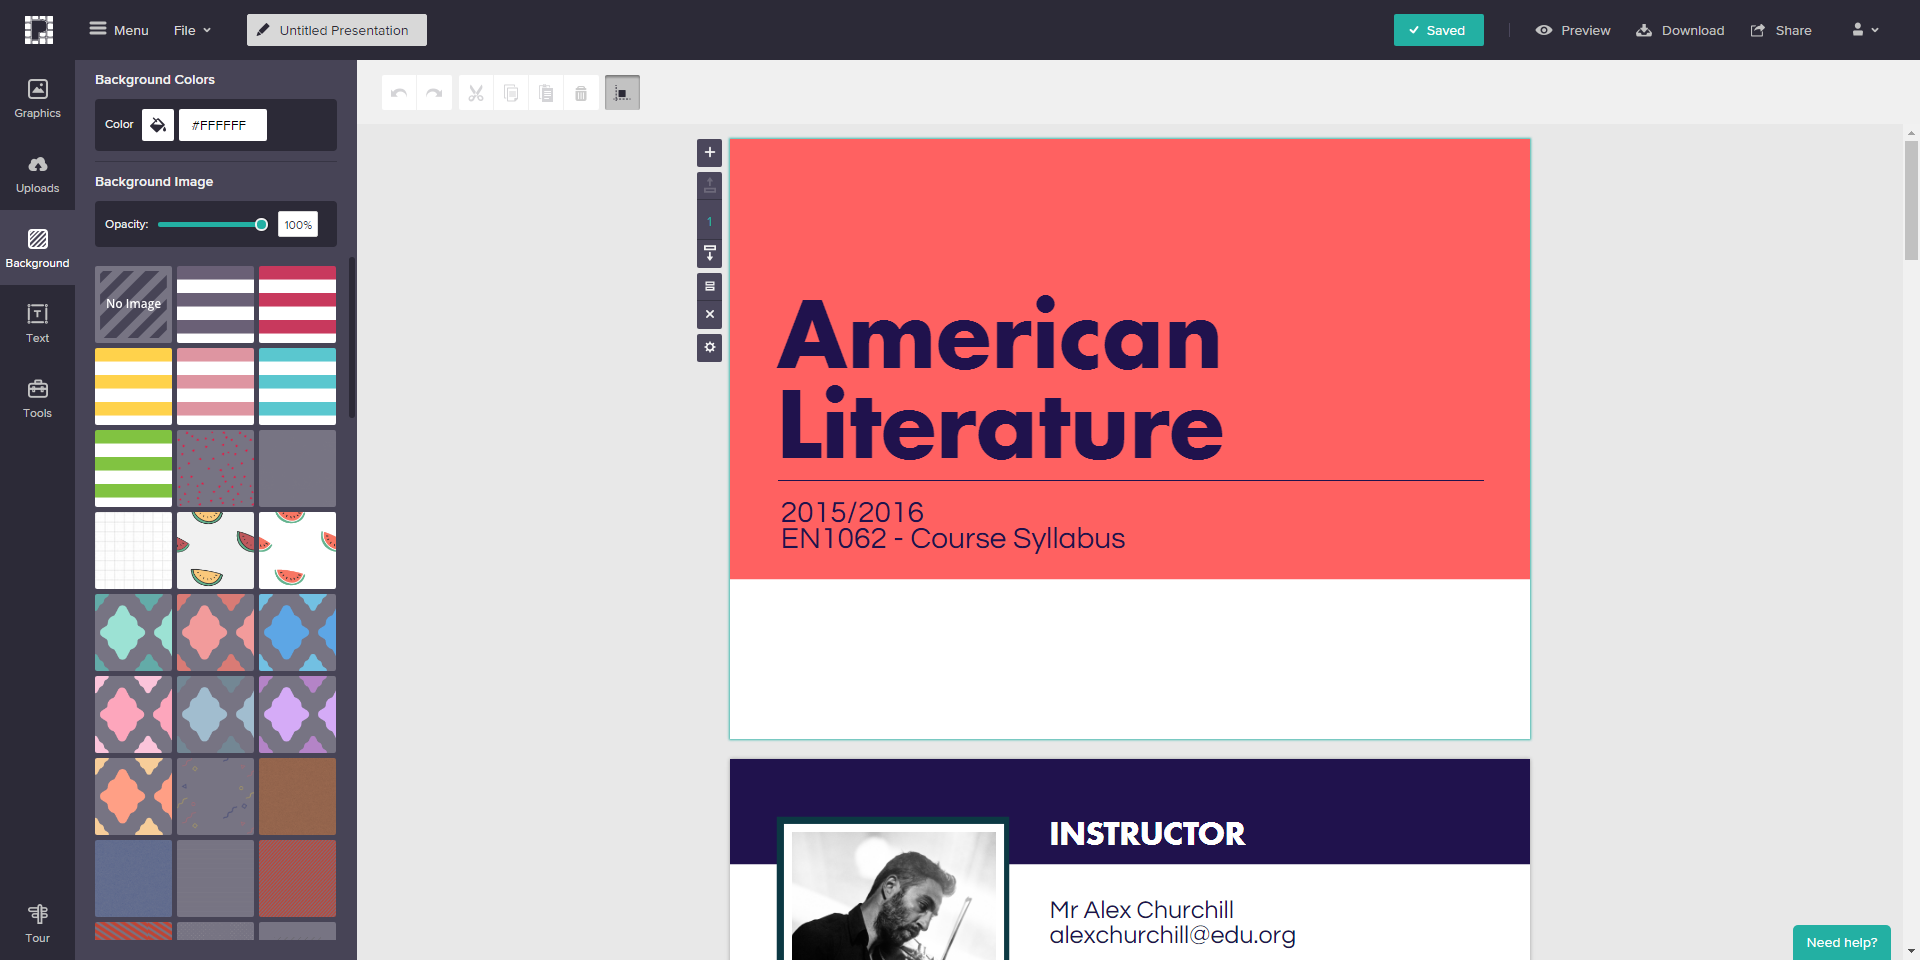Choose the mint quatrefoil pattern background
Screen dimensions: 1920x960
[134, 632]
